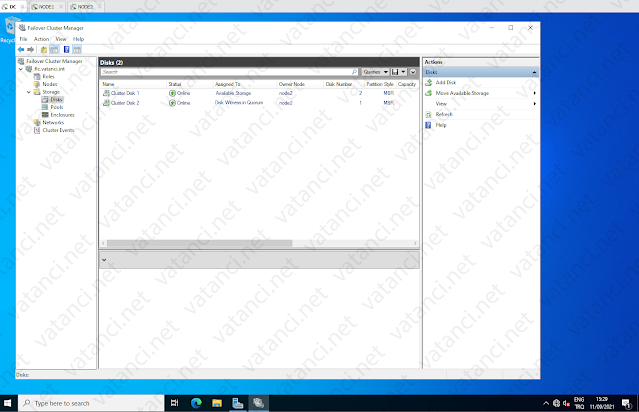Click the Up one level folder icon

[x=44, y=50]
